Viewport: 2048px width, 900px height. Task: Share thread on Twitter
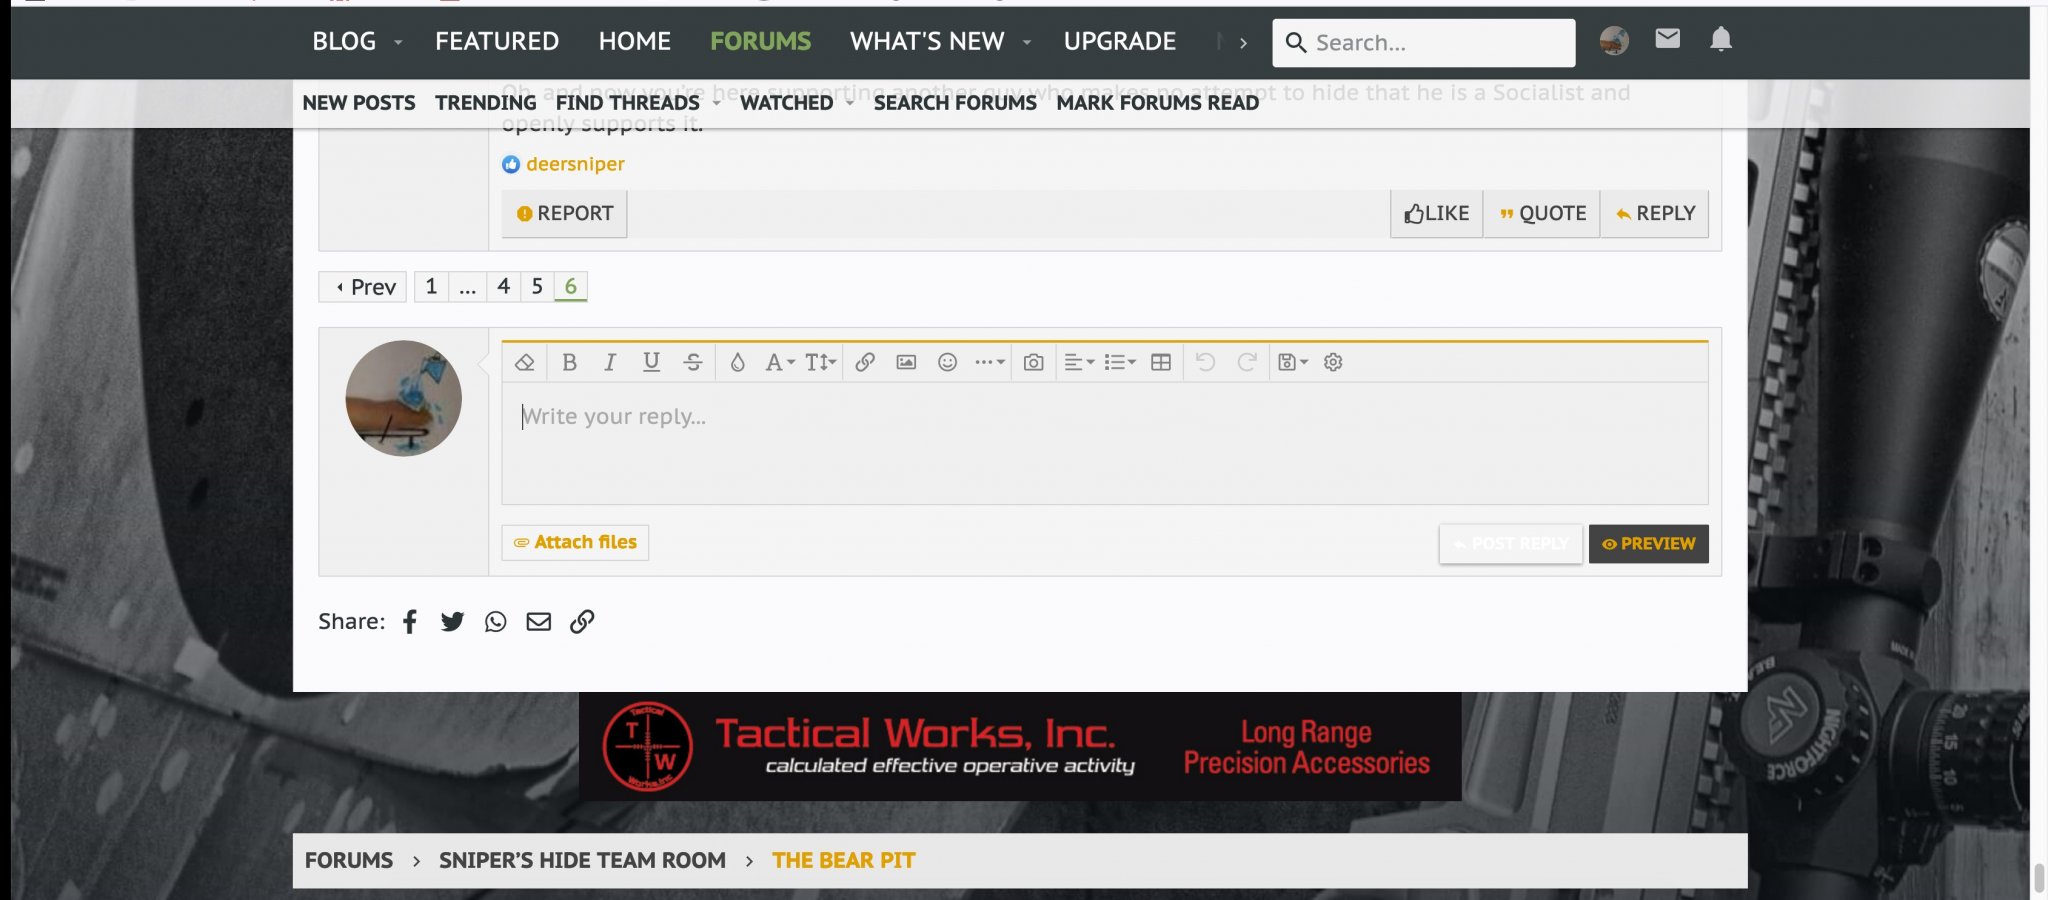[x=452, y=622]
